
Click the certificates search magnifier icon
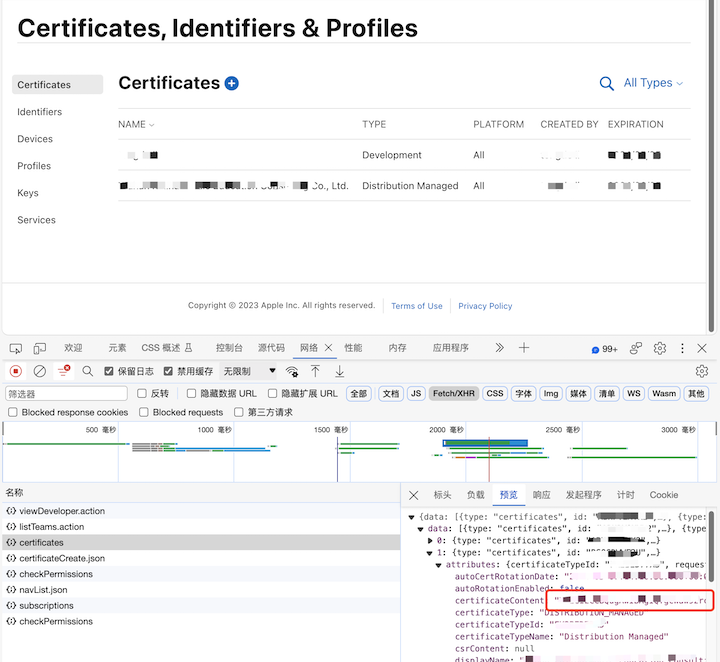point(606,84)
